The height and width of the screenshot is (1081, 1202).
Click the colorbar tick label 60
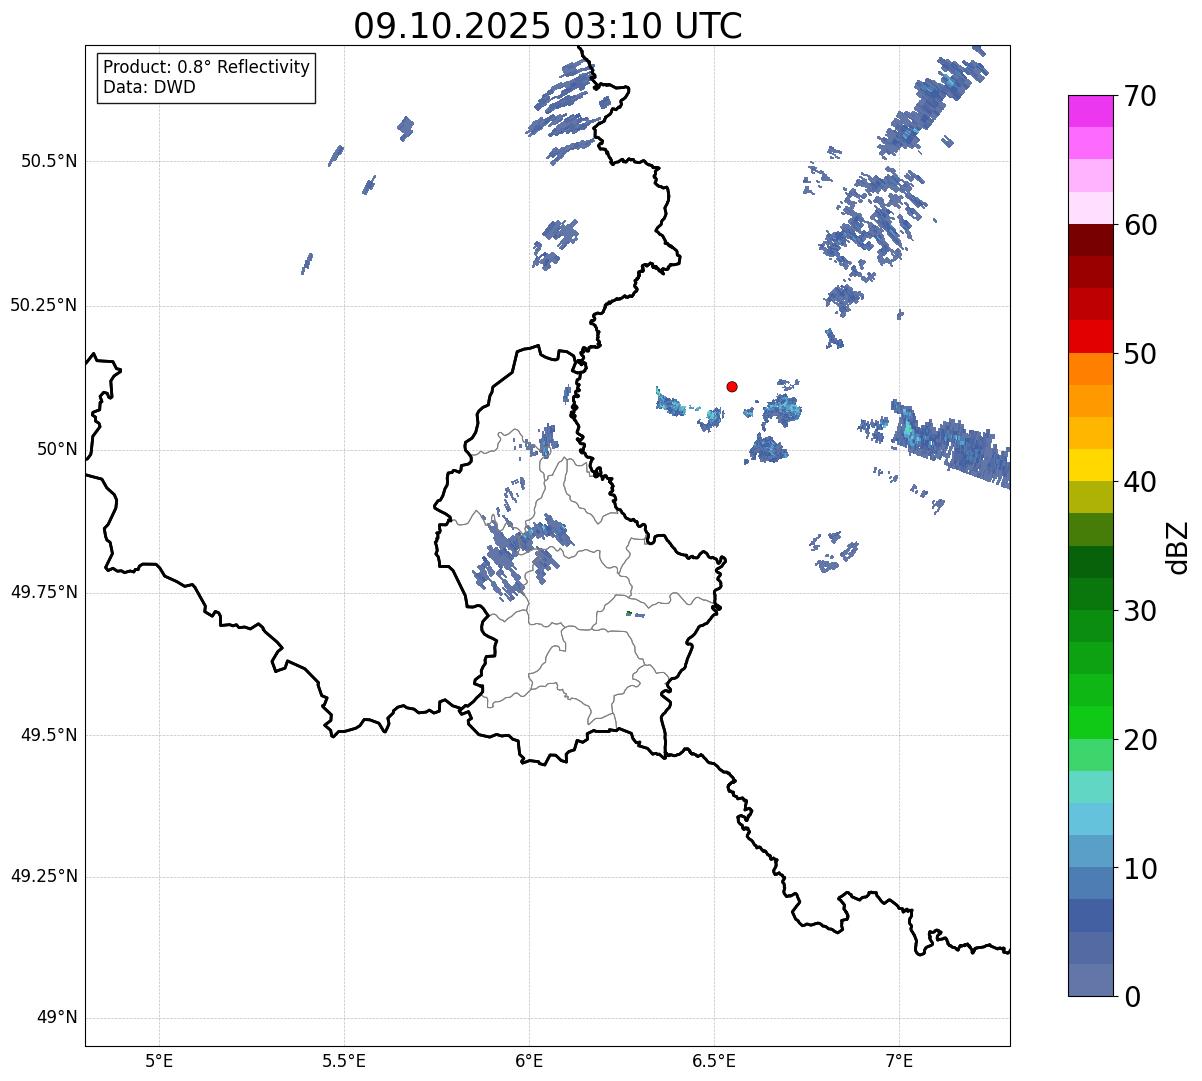click(x=1140, y=225)
